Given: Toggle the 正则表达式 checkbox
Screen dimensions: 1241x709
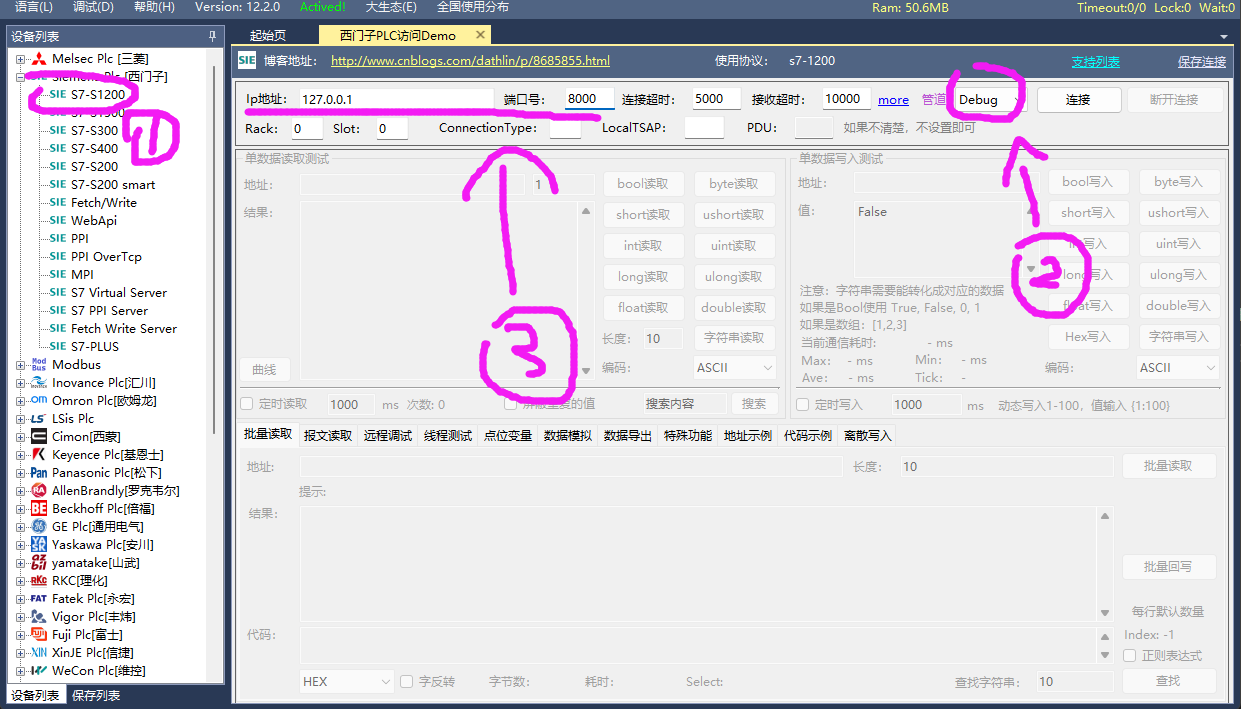Looking at the screenshot, I should pos(1130,655).
